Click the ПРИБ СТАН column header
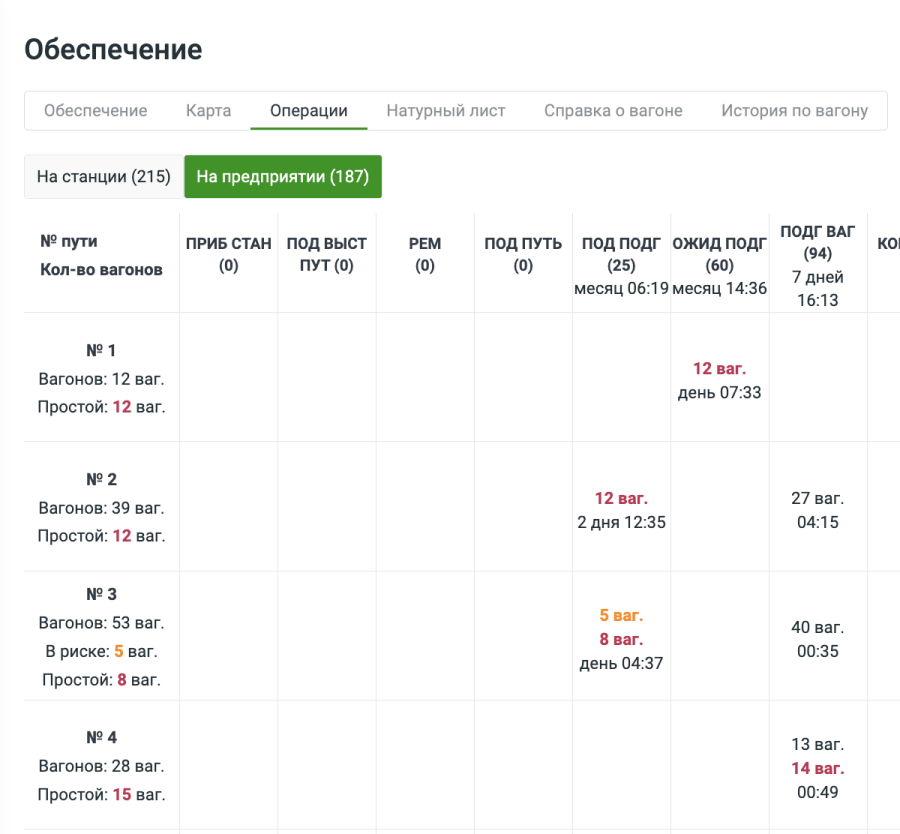 point(229,254)
